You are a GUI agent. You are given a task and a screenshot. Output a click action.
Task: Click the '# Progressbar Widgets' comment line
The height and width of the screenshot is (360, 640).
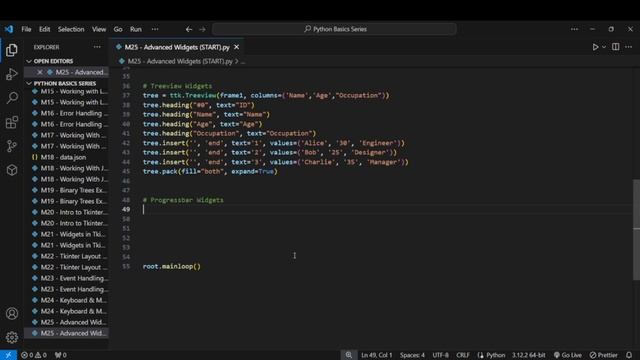[183, 200]
